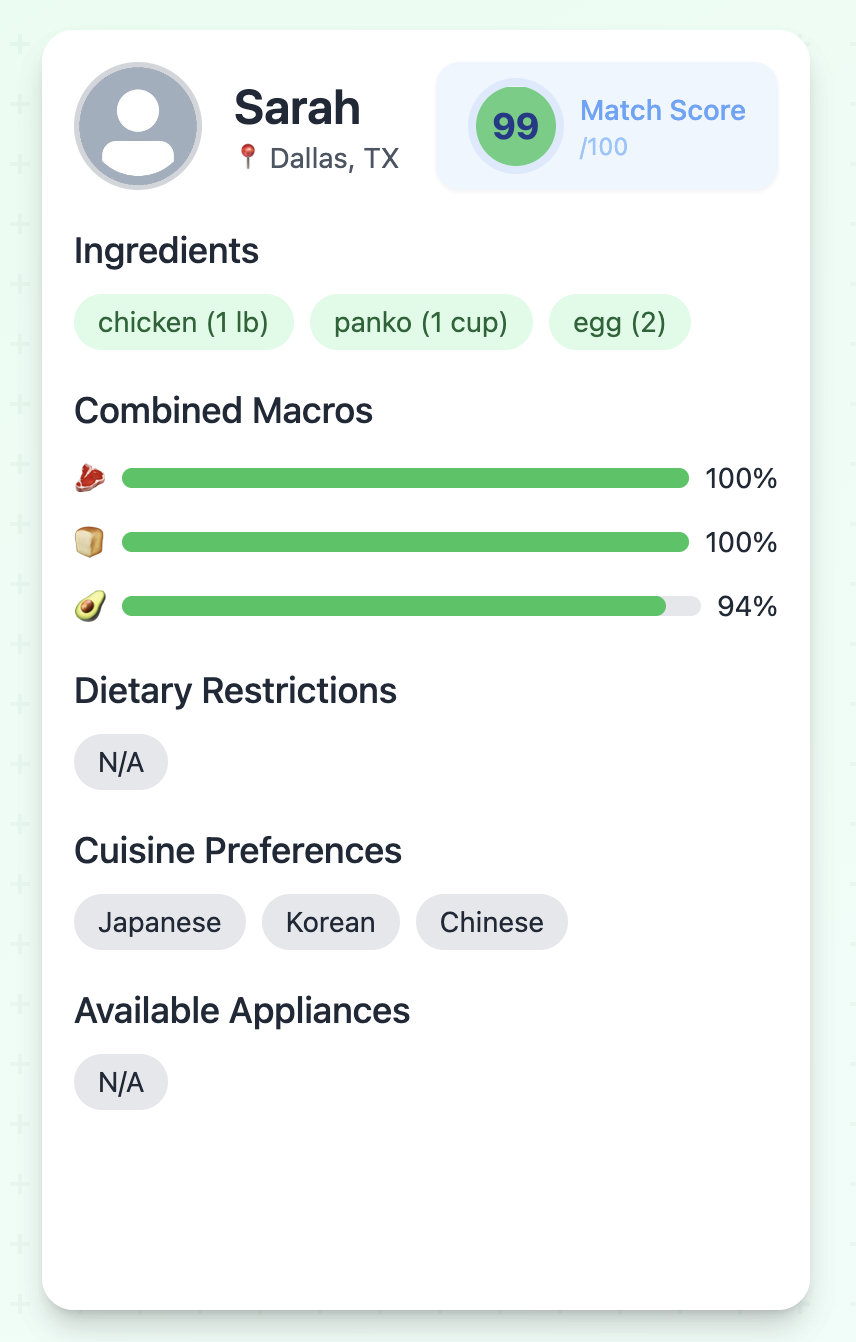Choose the Korean cuisine tag

tap(331, 922)
